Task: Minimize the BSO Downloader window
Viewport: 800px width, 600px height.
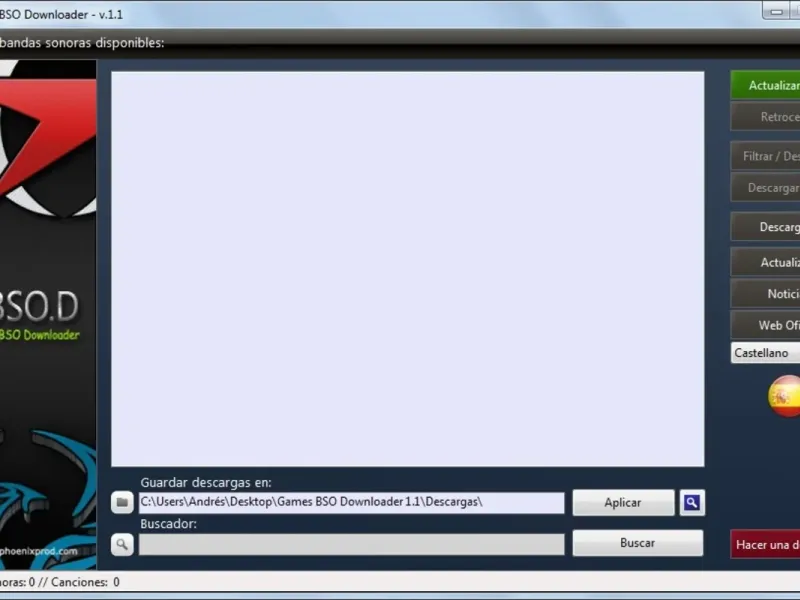Action: pos(777,11)
